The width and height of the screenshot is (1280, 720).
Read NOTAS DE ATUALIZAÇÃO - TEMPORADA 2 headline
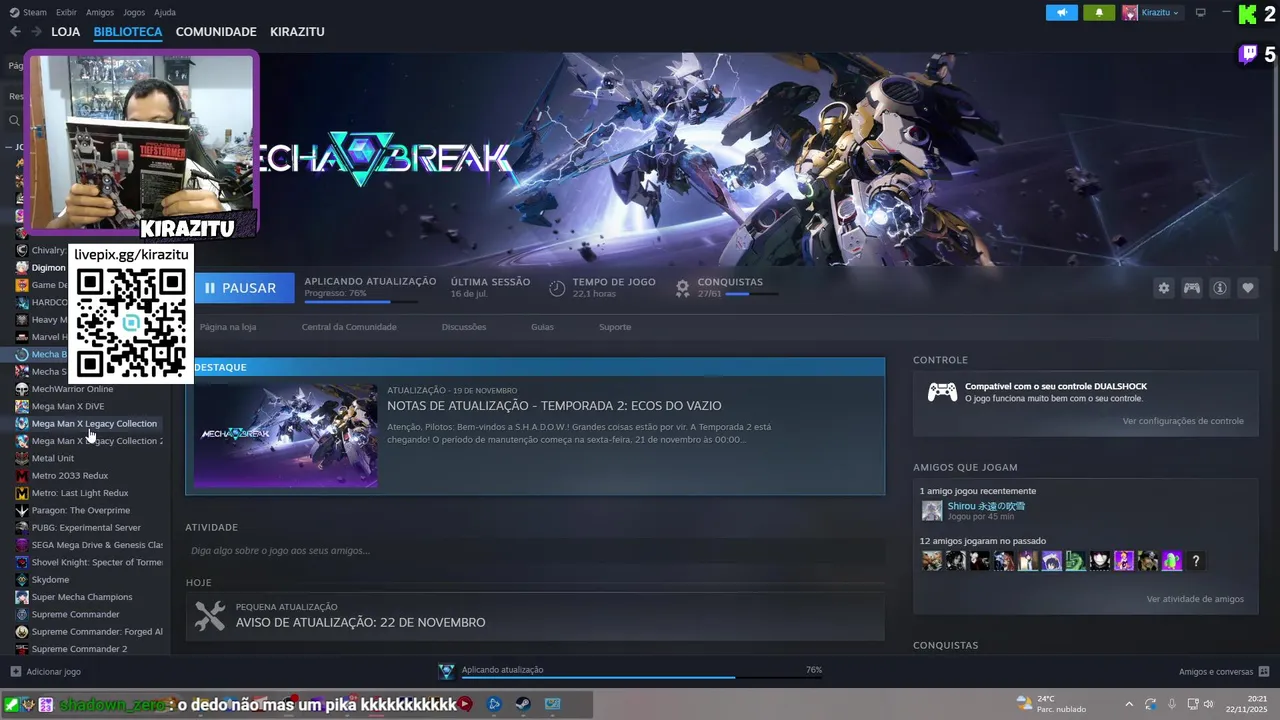tap(554, 406)
